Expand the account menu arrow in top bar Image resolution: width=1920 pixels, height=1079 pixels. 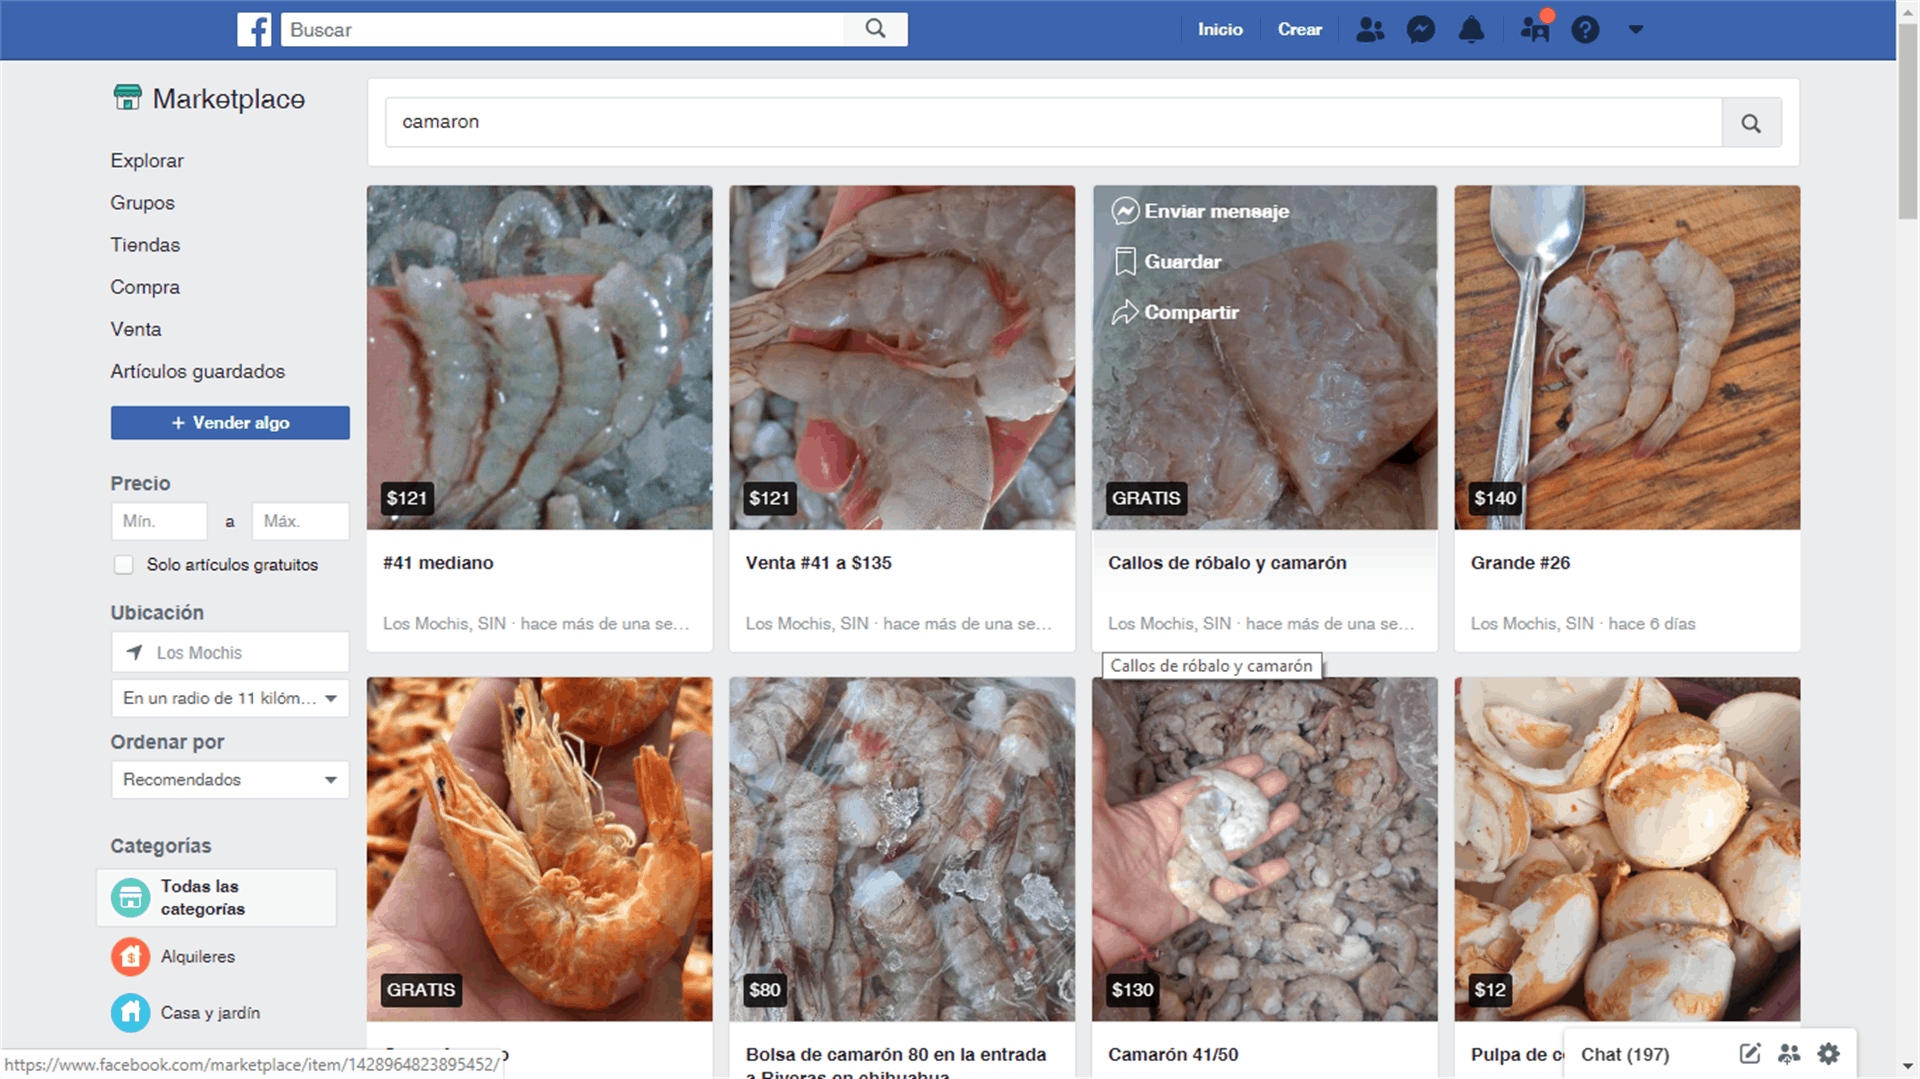coord(1636,30)
